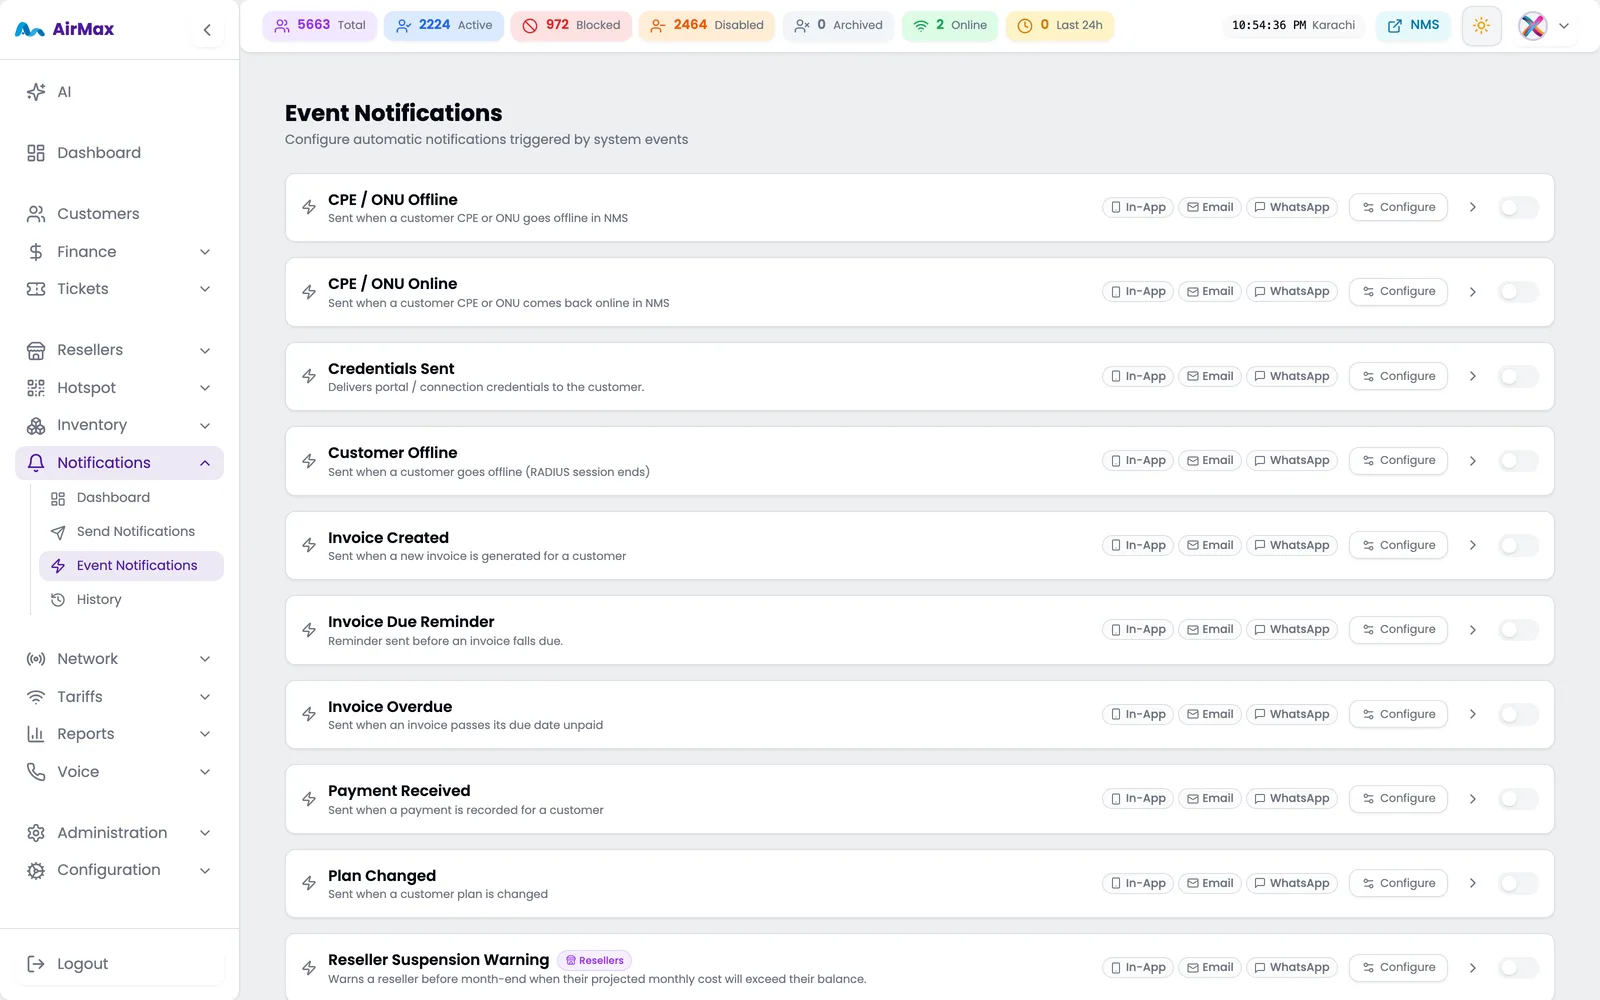1600x1000 pixels.
Task: Expand Reseller Suspension Warning row chevron
Action: click(x=1473, y=968)
